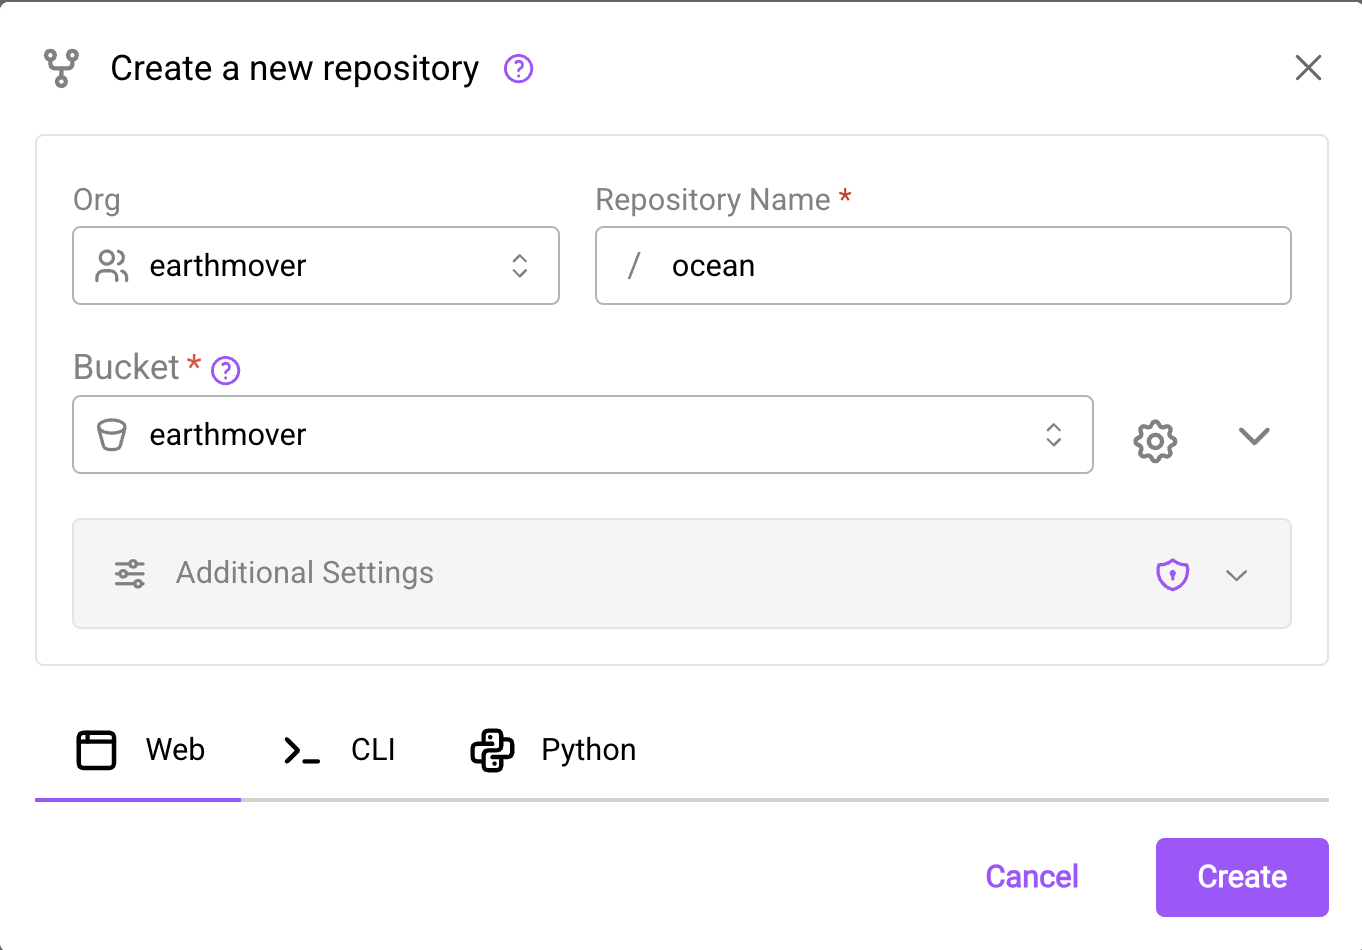1362x950 pixels.
Task: Select the Web tab
Action: 140,750
